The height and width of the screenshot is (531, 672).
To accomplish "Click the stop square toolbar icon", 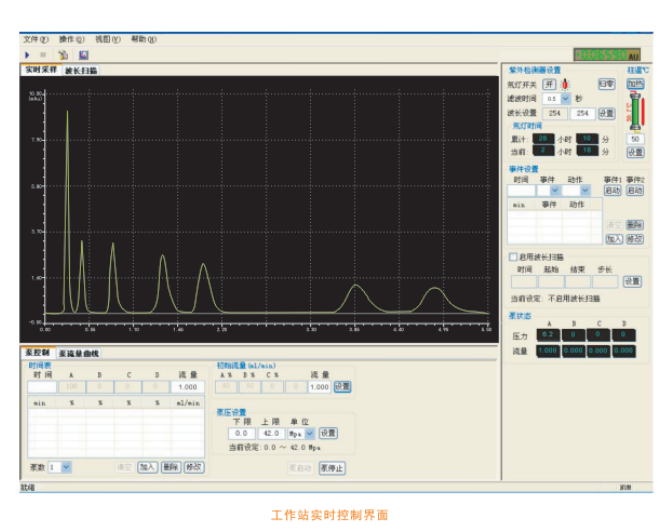I will pos(43,55).
